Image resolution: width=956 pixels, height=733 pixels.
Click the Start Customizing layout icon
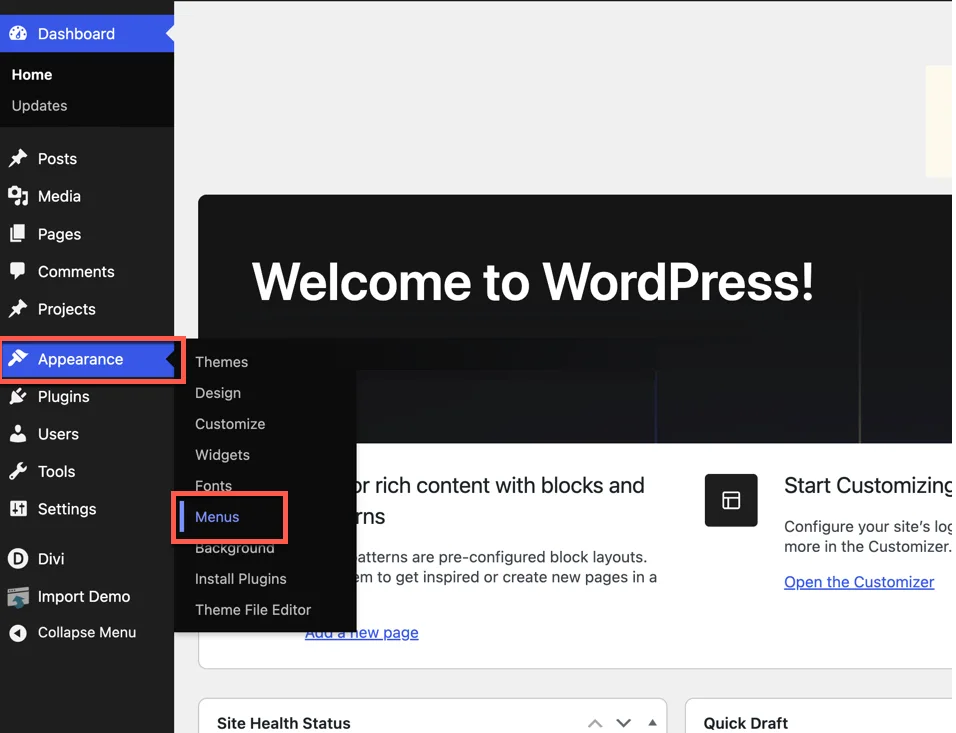pos(731,500)
